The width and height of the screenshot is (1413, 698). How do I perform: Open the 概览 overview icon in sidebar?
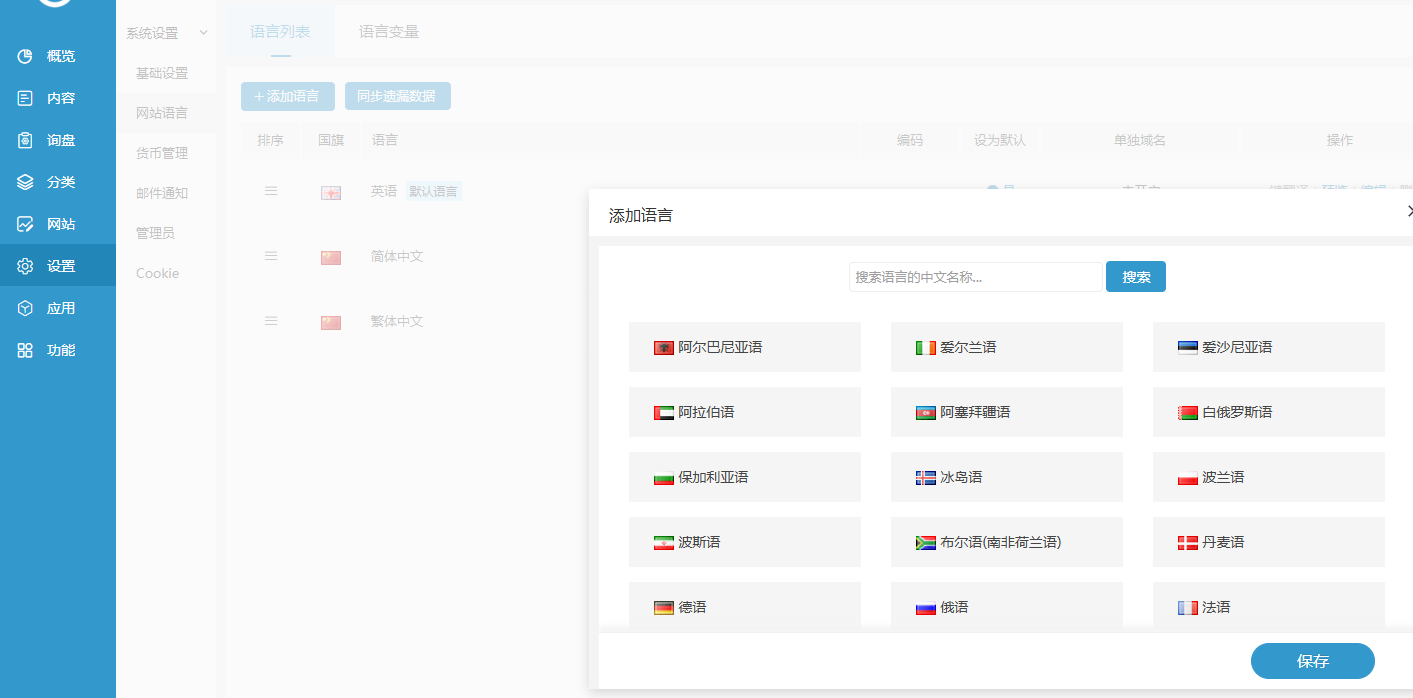click(26, 56)
